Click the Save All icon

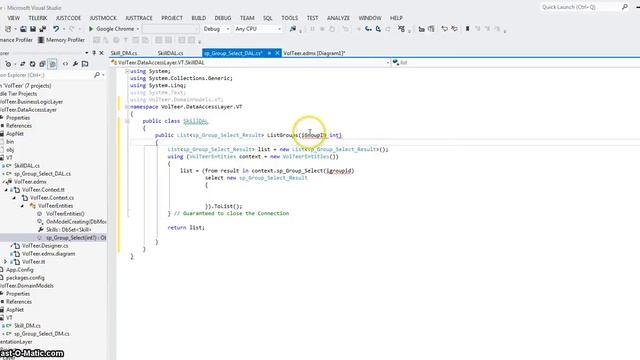tap(42, 29)
